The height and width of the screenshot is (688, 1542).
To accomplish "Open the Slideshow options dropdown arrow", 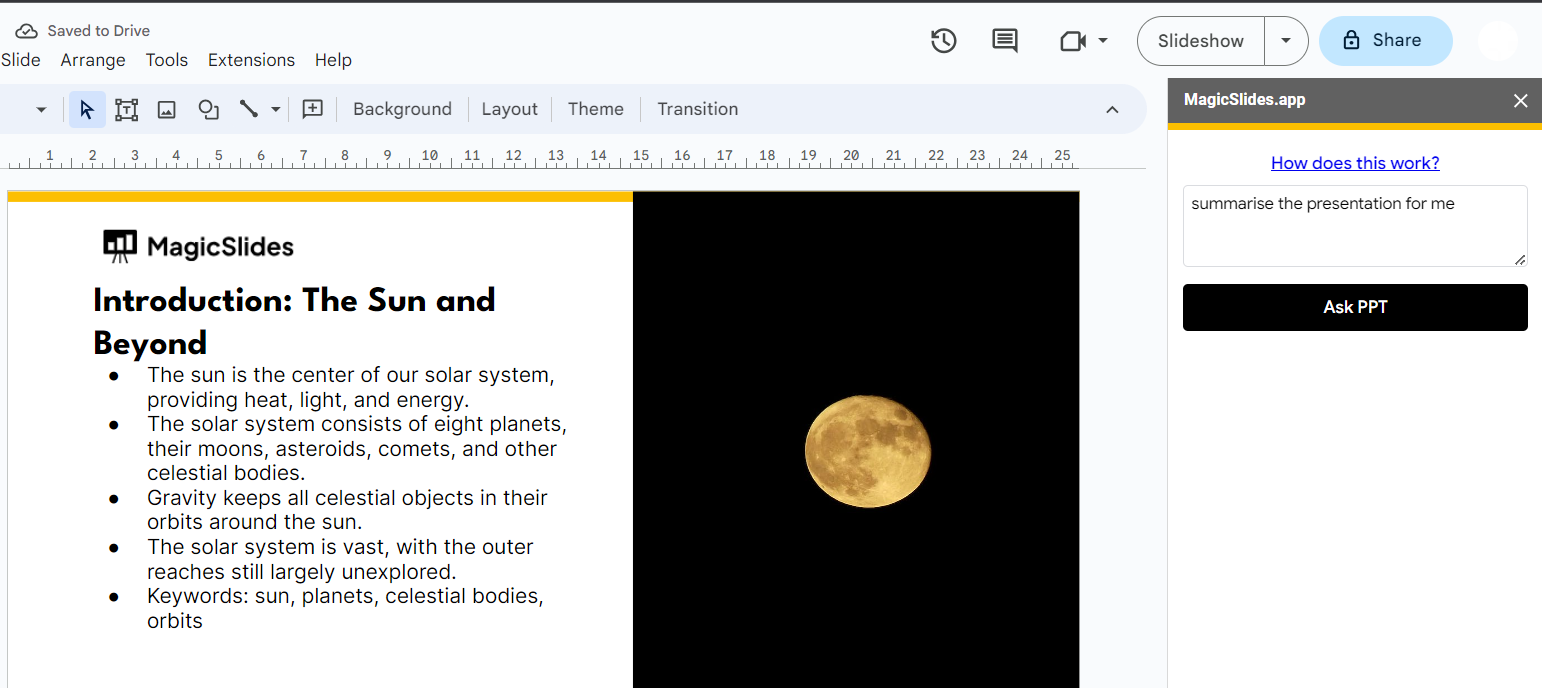I will coord(1286,41).
